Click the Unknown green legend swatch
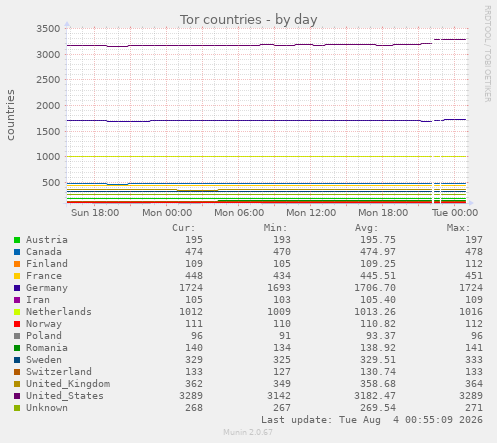The height and width of the screenshot is (443, 497). click(17, 408)
